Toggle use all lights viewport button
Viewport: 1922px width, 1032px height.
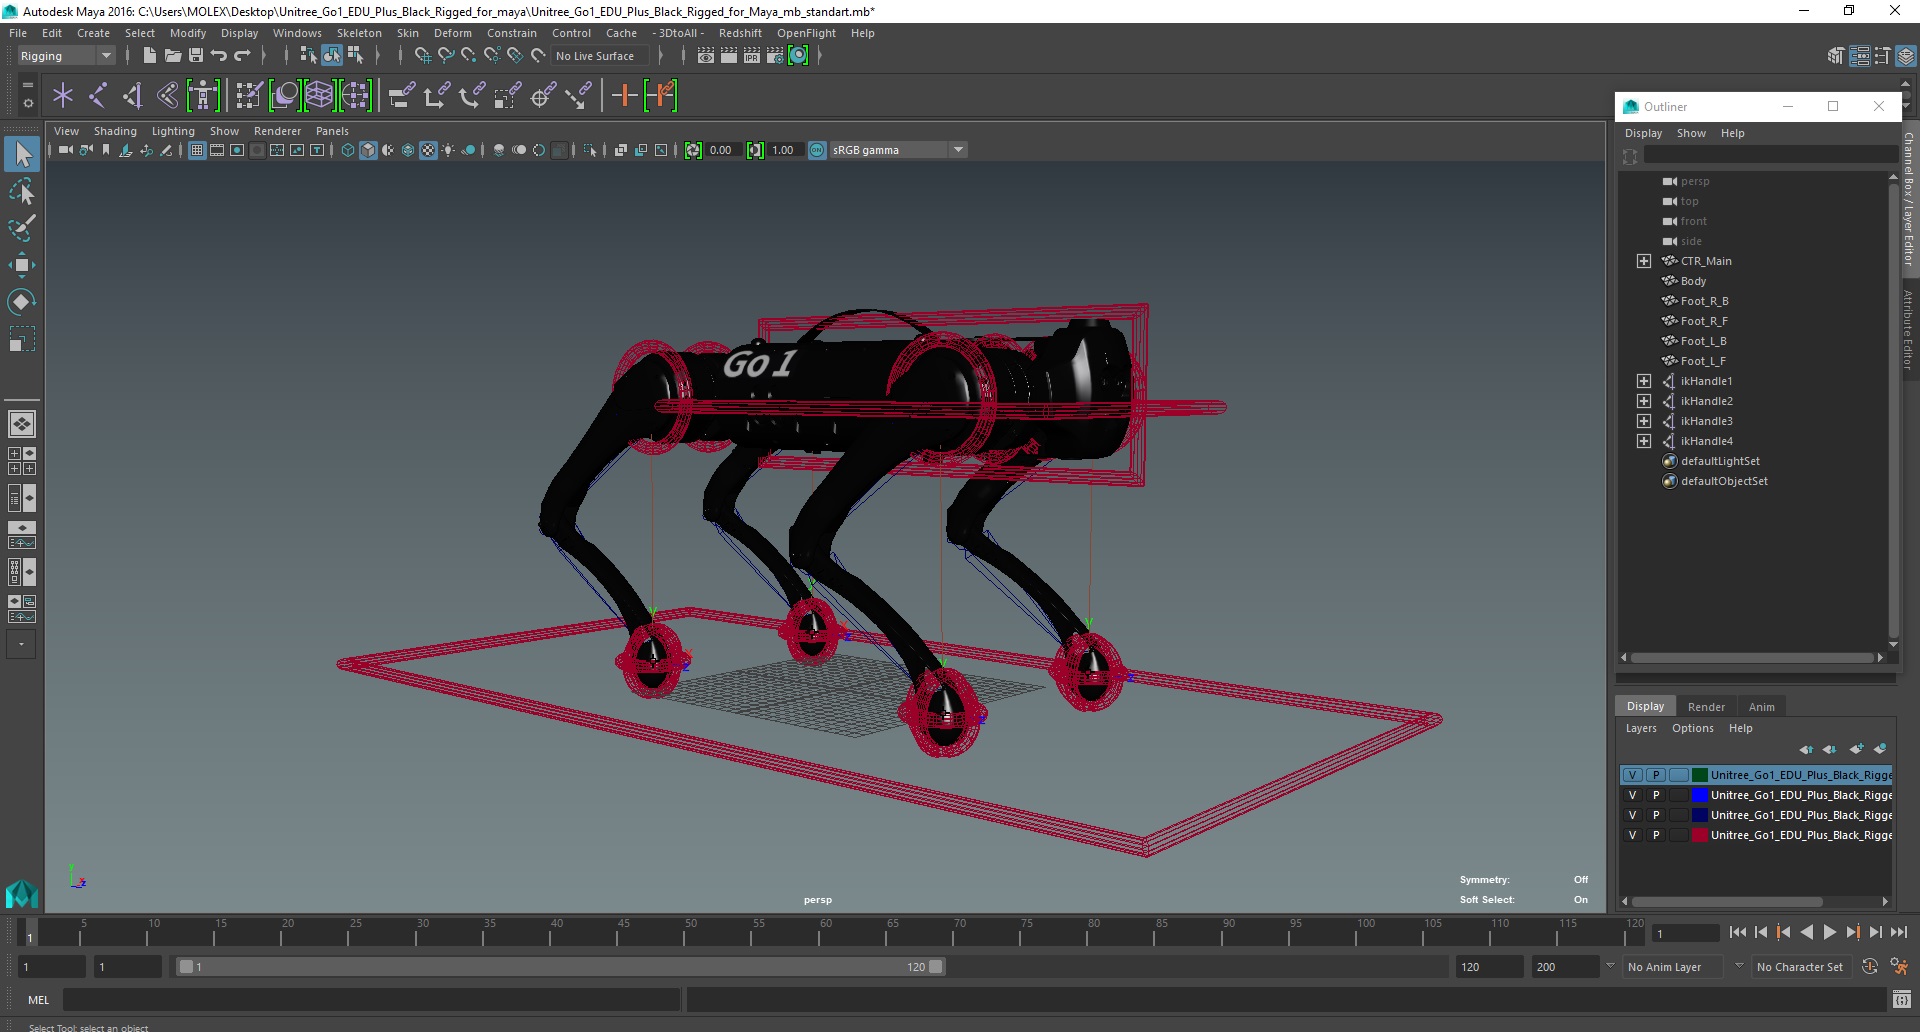coord(448,150)
